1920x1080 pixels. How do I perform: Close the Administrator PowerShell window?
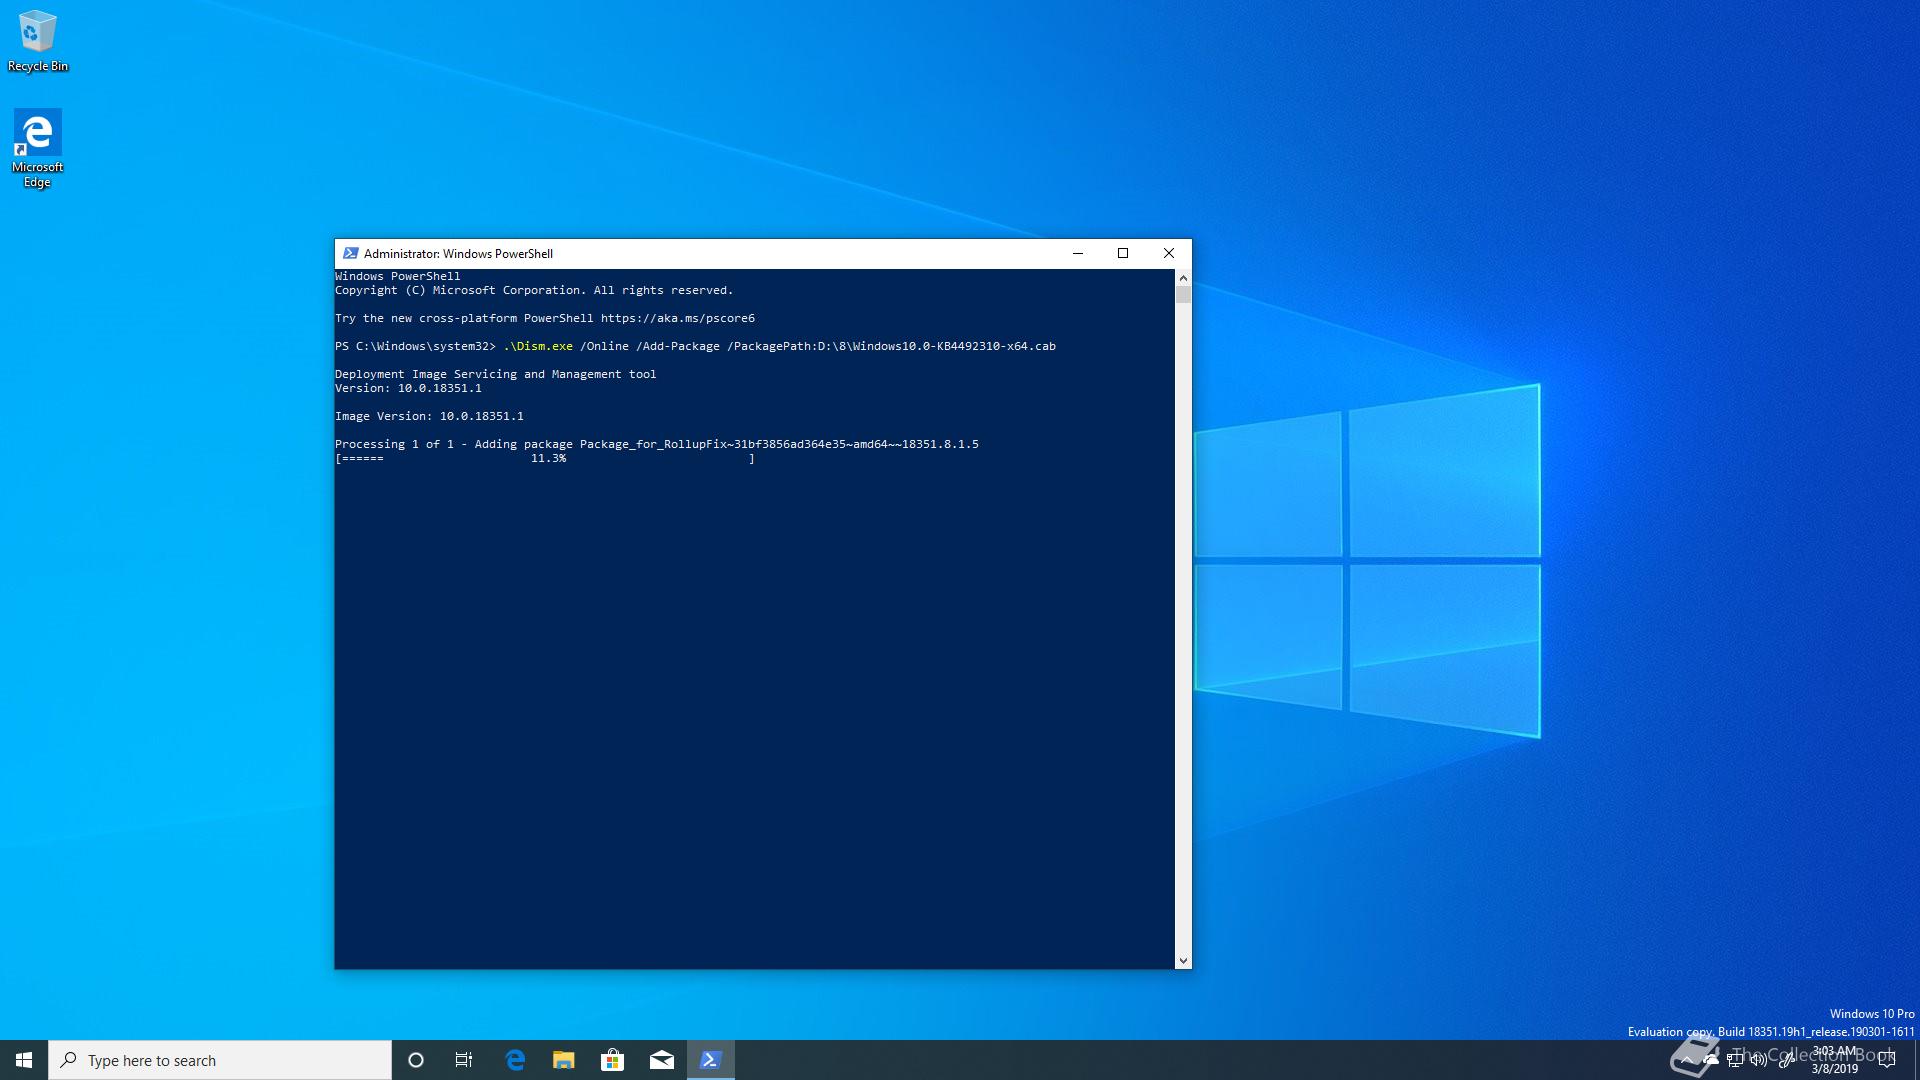(x=1169, y=254)
